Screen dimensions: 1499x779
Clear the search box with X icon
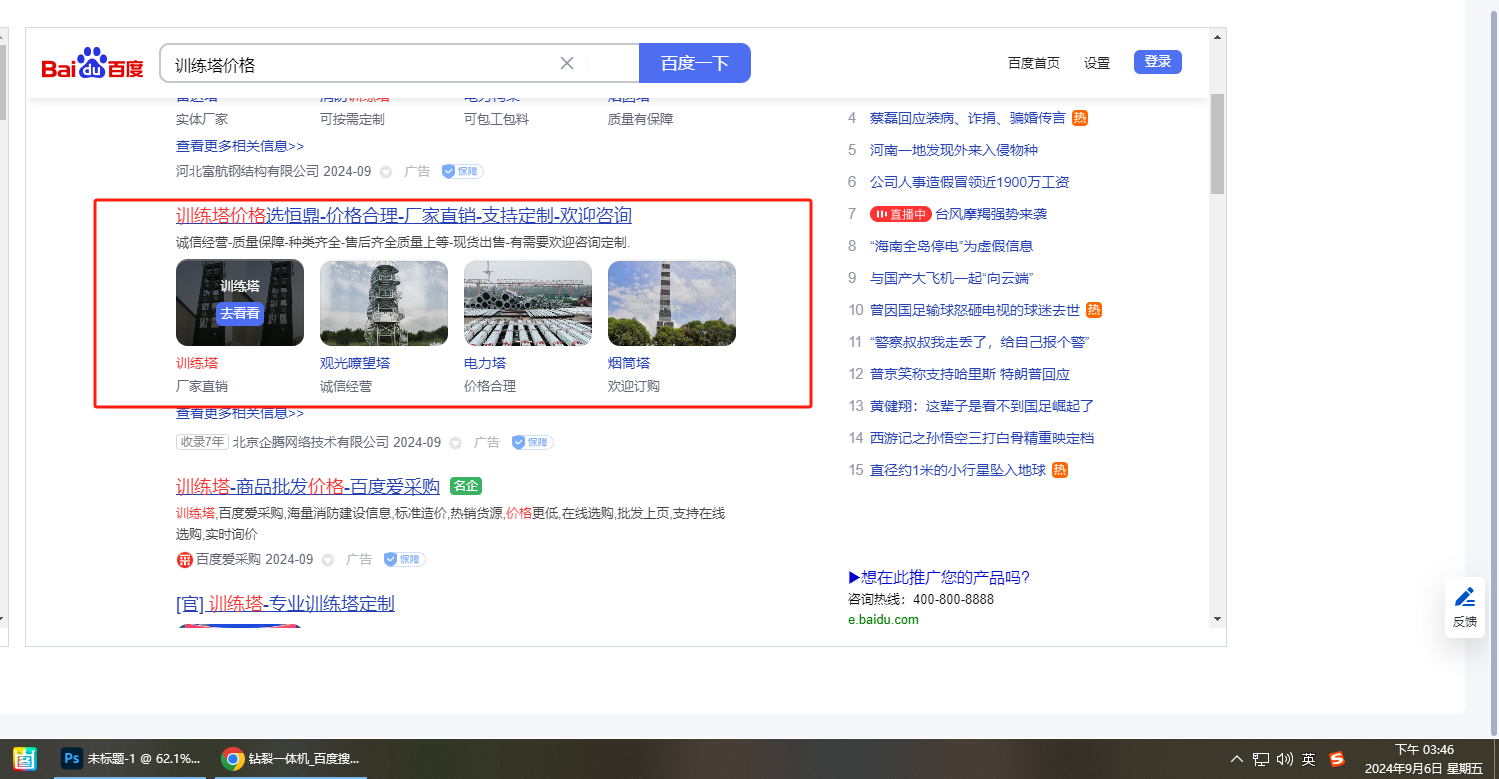[566, 63]
